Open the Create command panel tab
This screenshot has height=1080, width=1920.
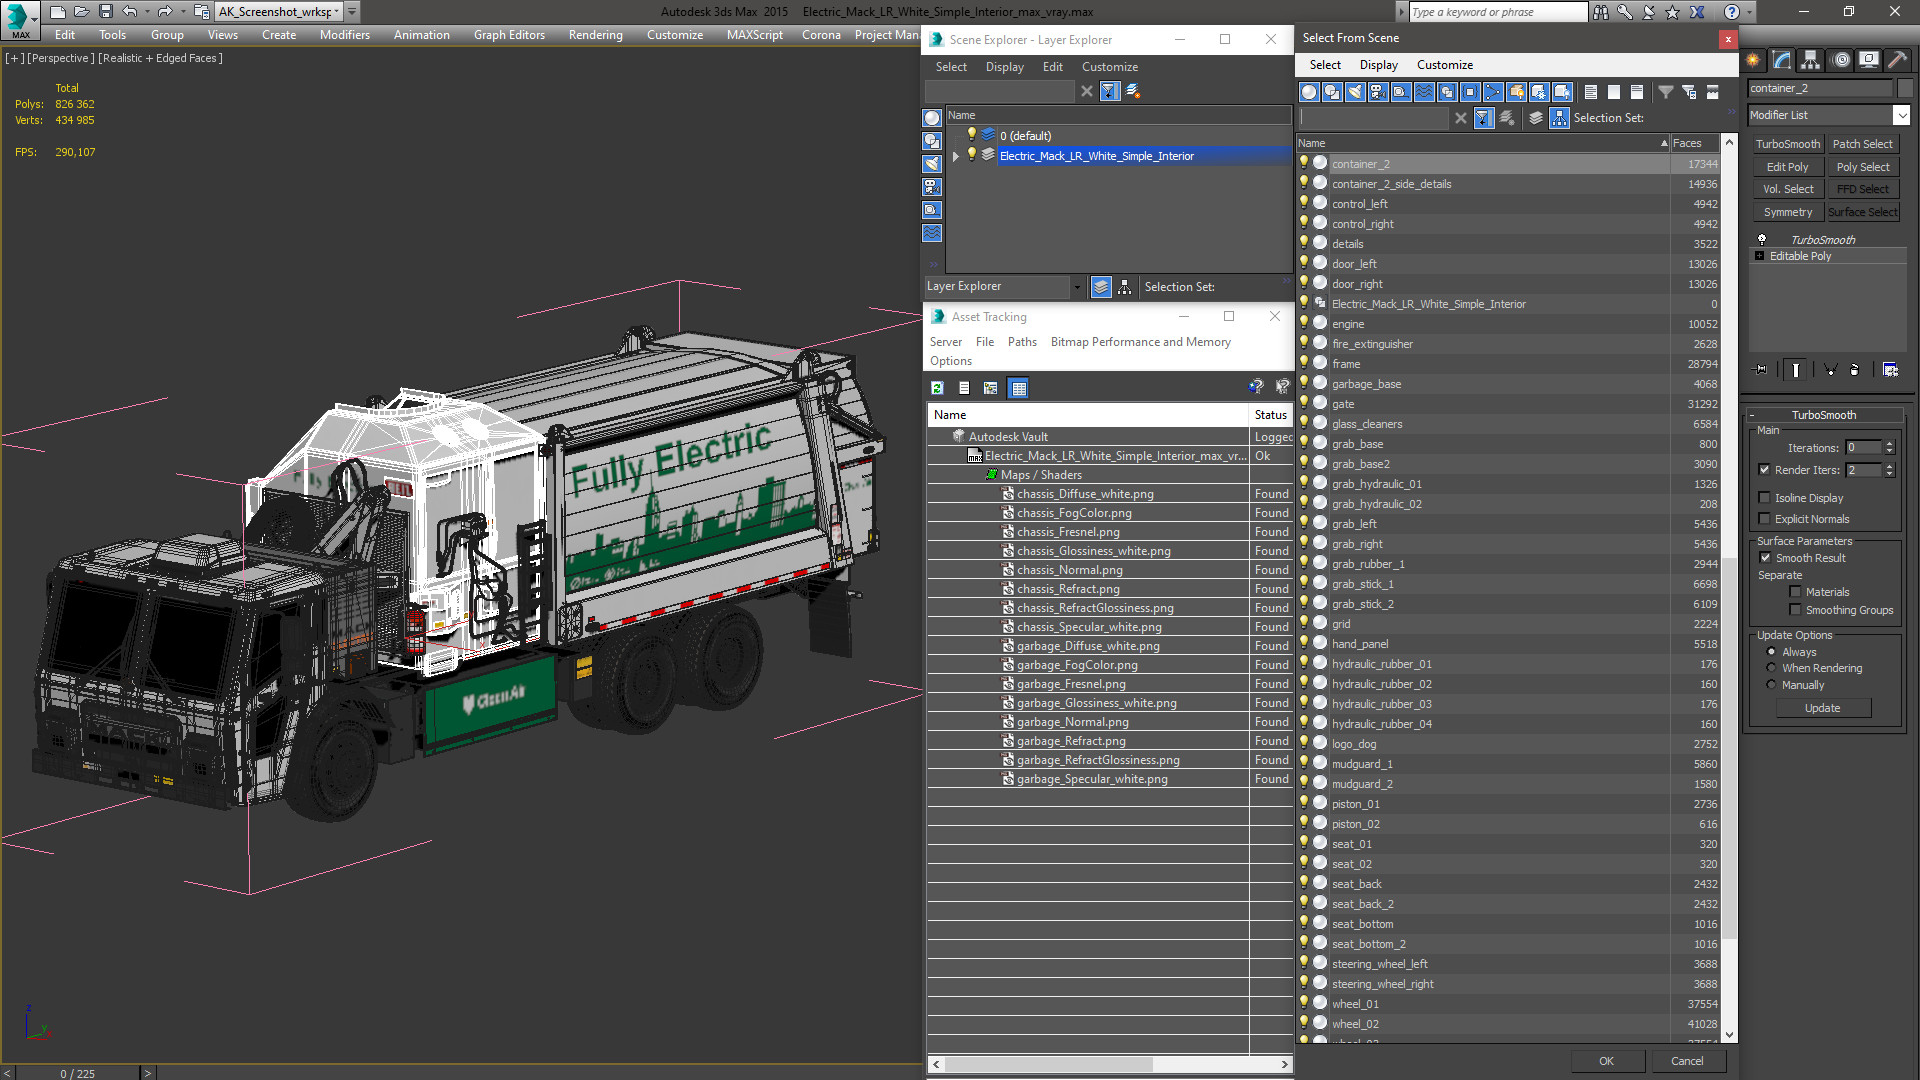[1753, 60]
